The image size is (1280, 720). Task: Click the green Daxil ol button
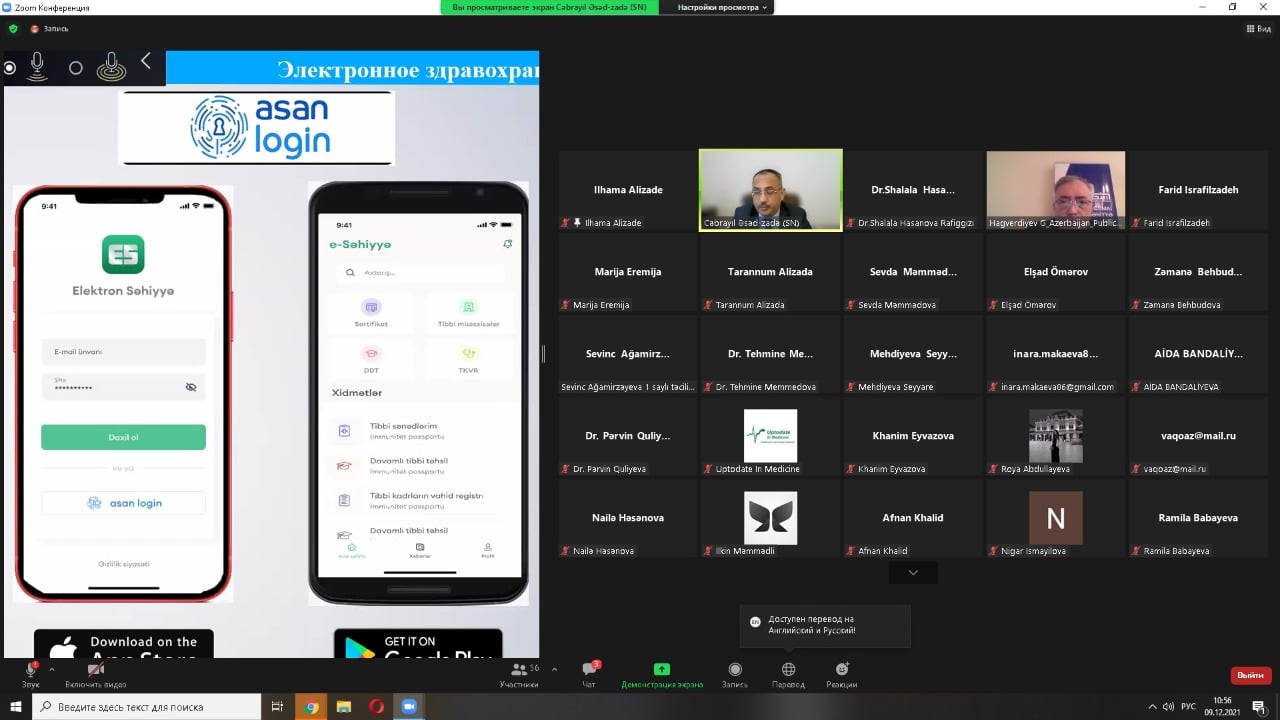pyautogui.click(x=123, y=437)
